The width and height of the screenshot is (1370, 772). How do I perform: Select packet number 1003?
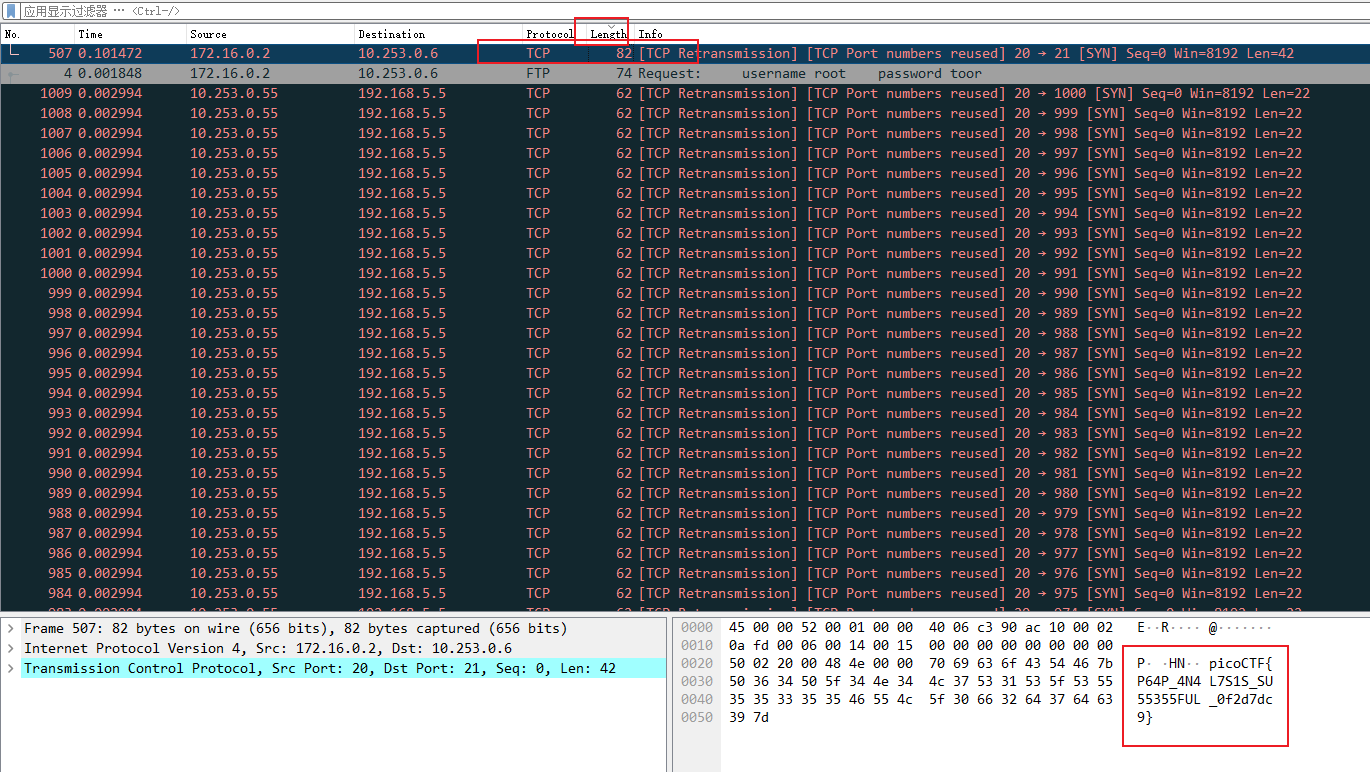684,213
